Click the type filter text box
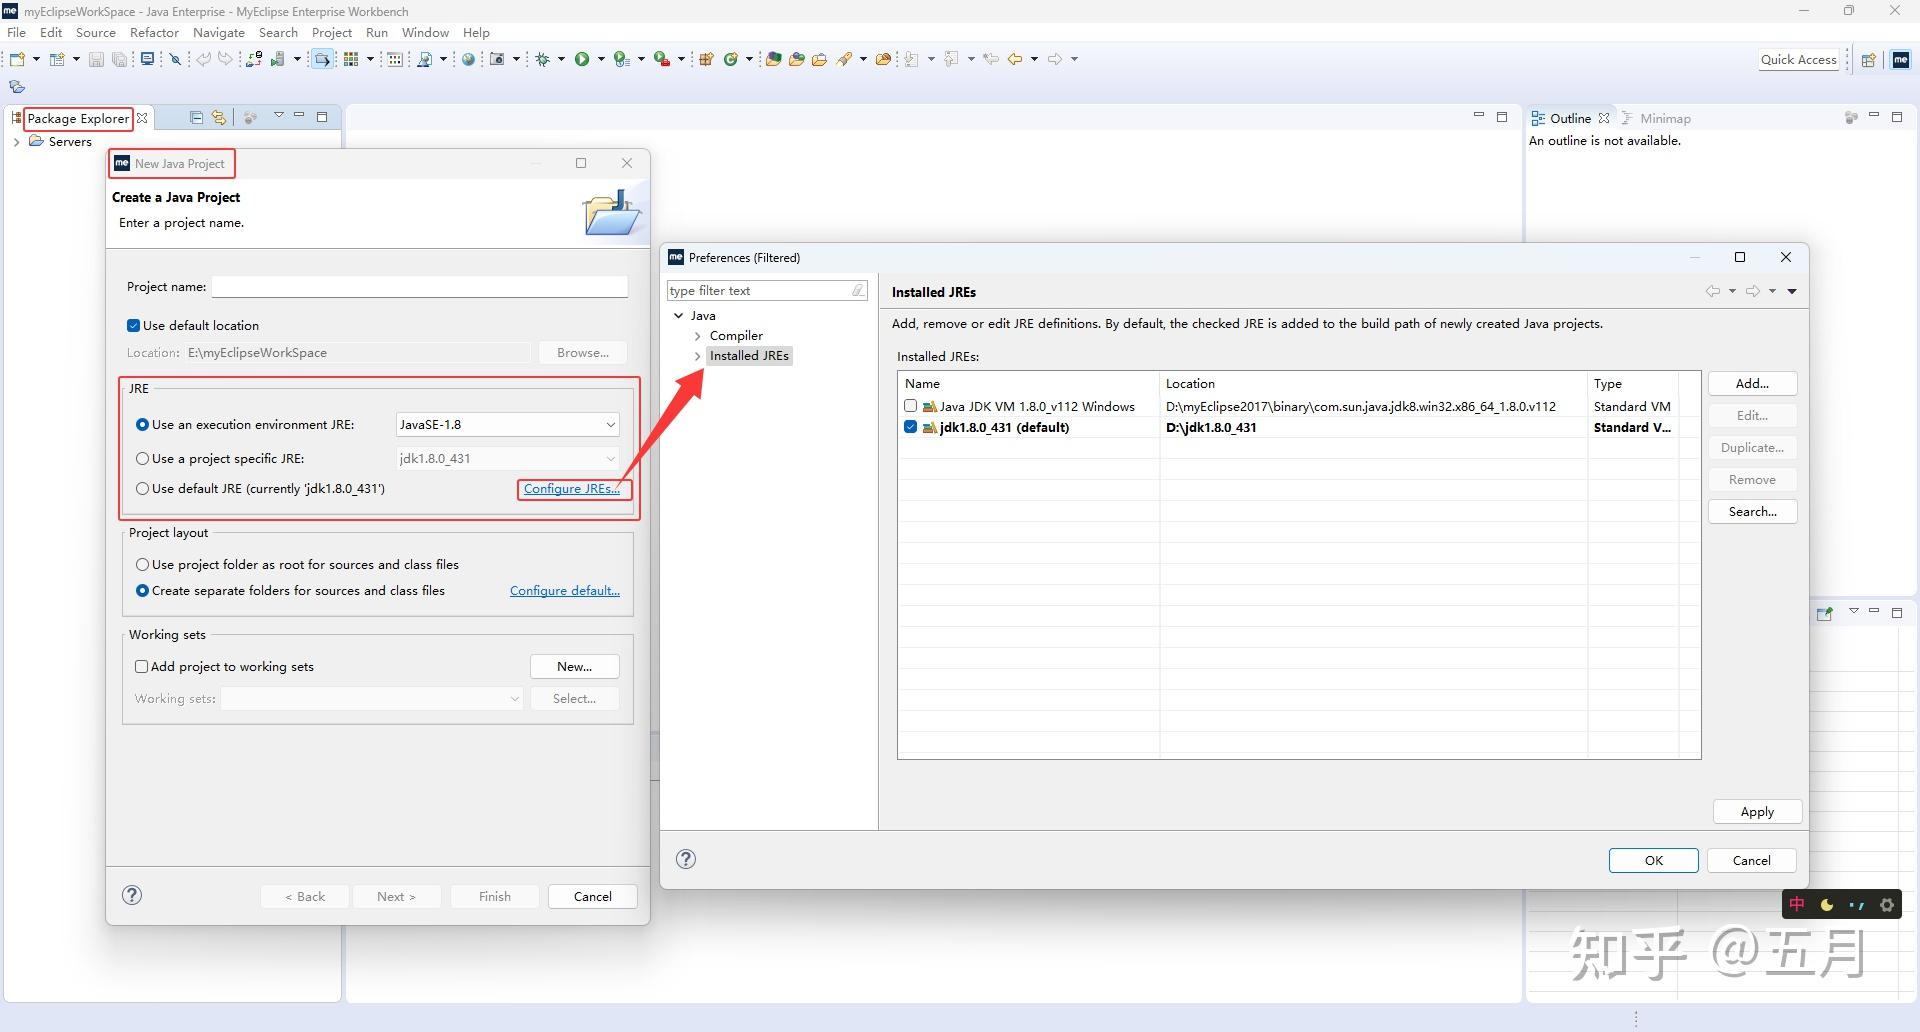1920x1032 pixels. [x=760, y=291]
